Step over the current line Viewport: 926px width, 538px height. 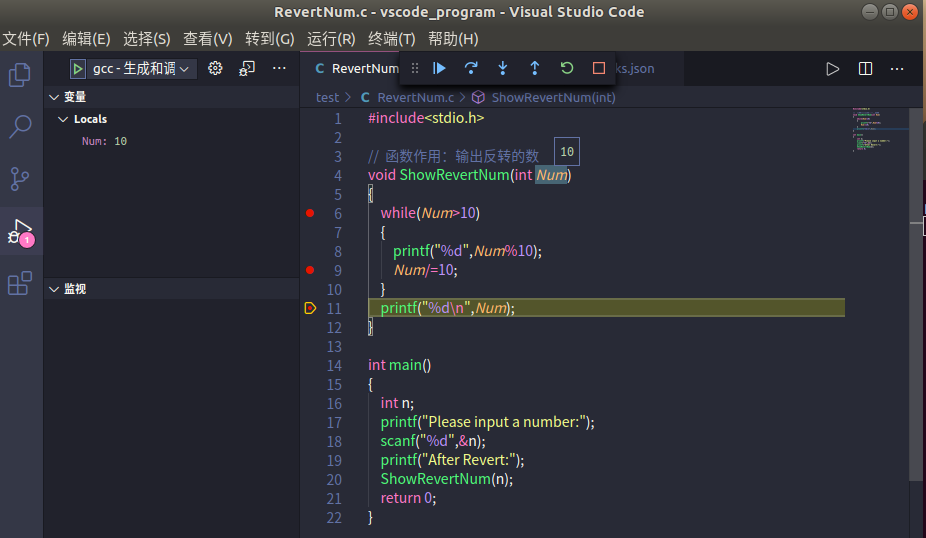(471, 69)
